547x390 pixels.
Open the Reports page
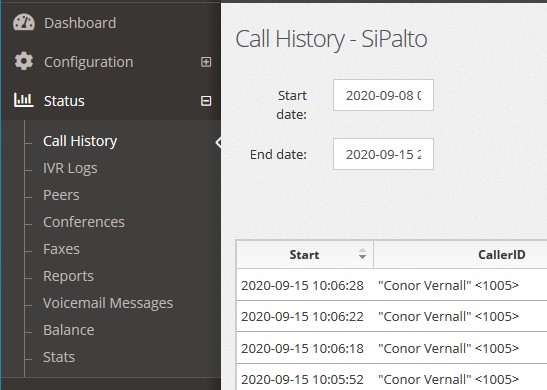(68, 276)
